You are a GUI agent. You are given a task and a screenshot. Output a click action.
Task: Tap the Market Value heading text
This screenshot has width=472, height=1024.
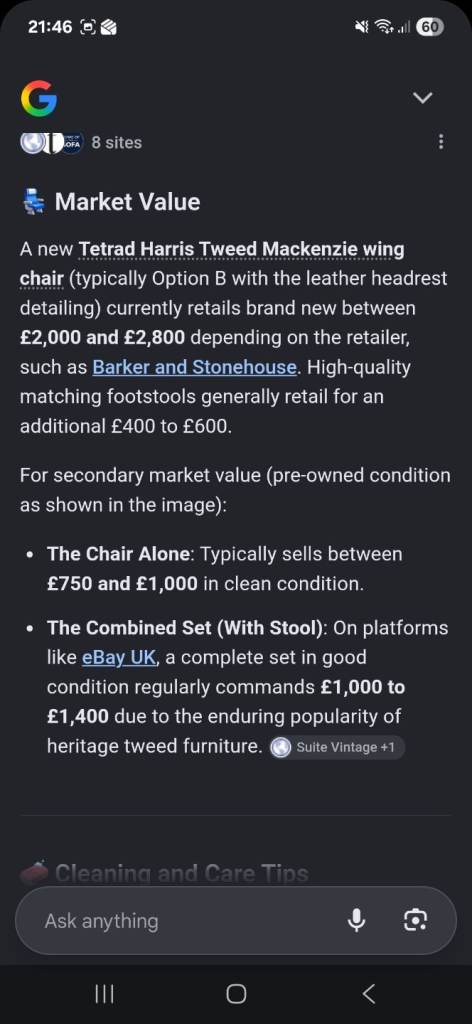(127, 202)
